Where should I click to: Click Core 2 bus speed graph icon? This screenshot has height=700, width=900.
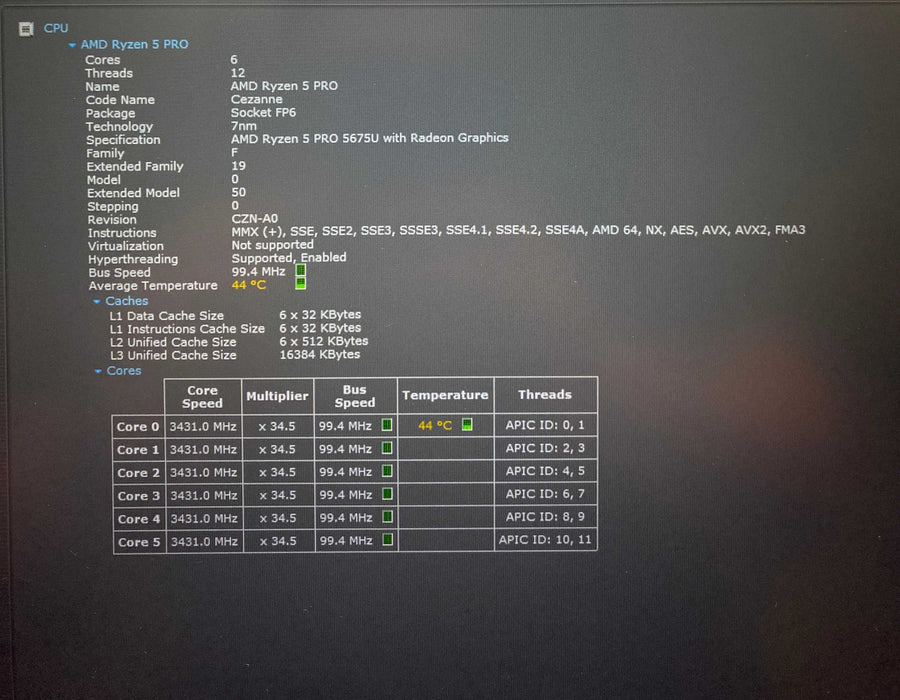coord(387,471)
